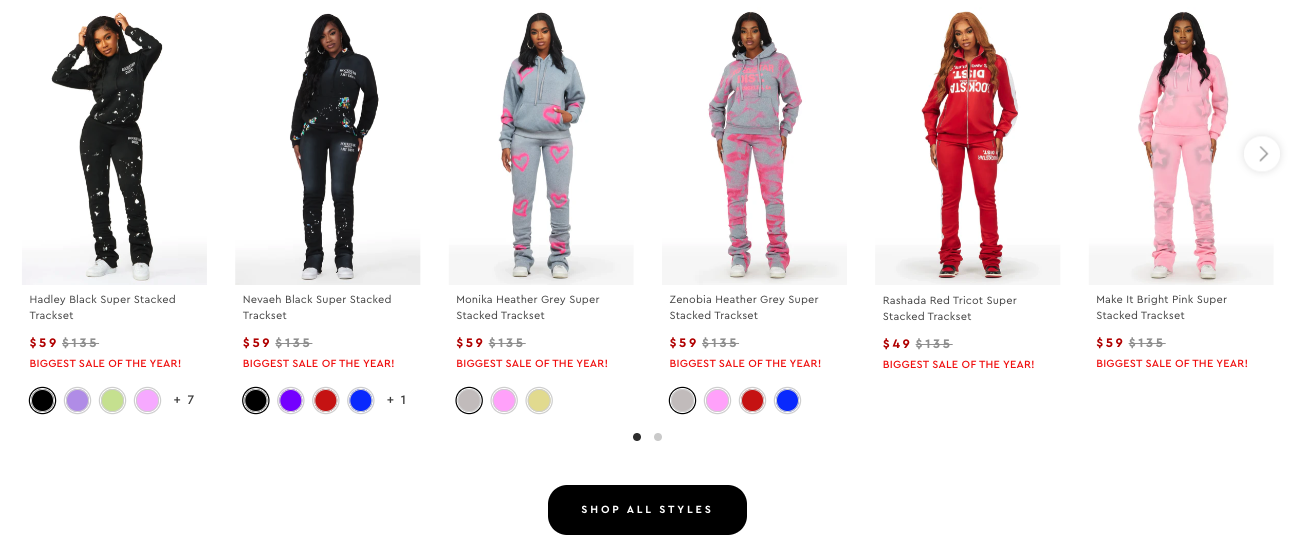The image size is (1292, 547).
Task: Click the next carousel arrow
Action: [x=1262, y=154]
